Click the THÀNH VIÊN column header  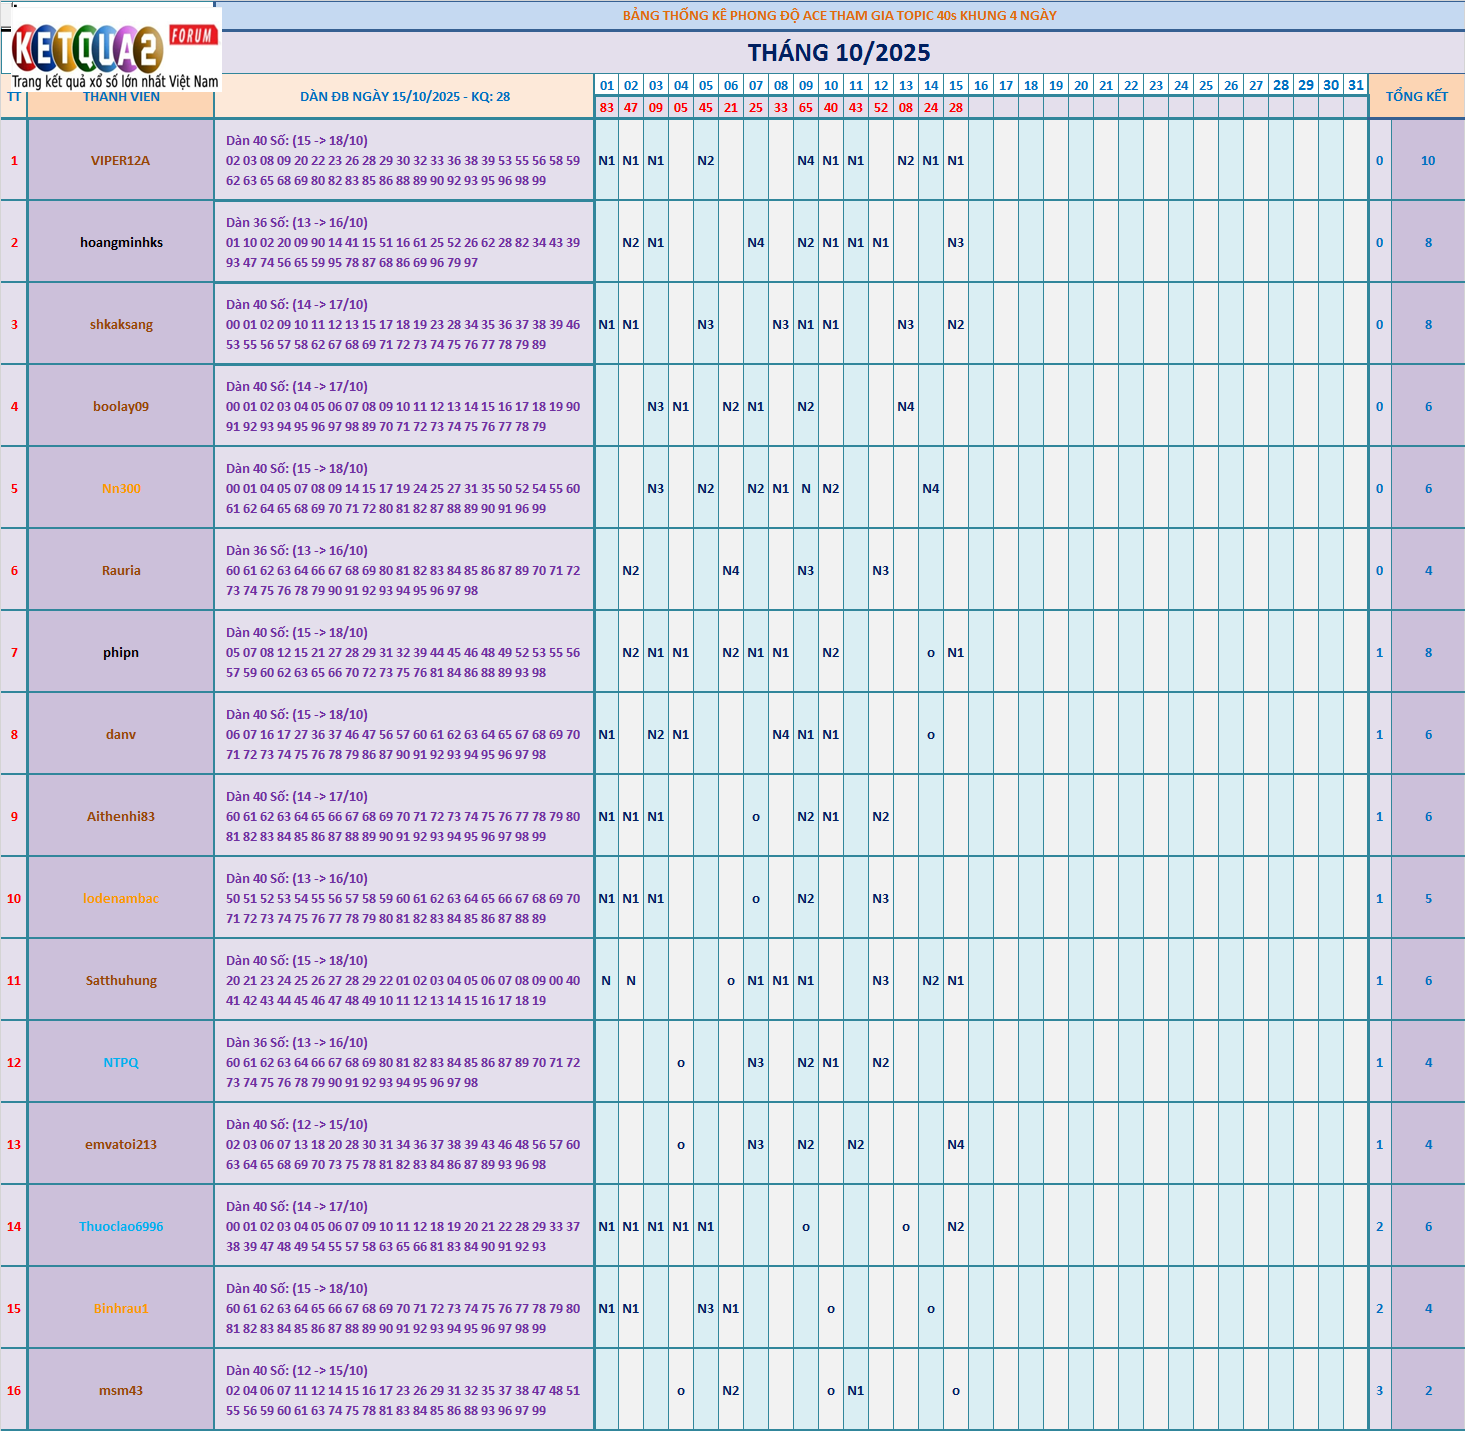pyautogui.click(x=121, y=97)
